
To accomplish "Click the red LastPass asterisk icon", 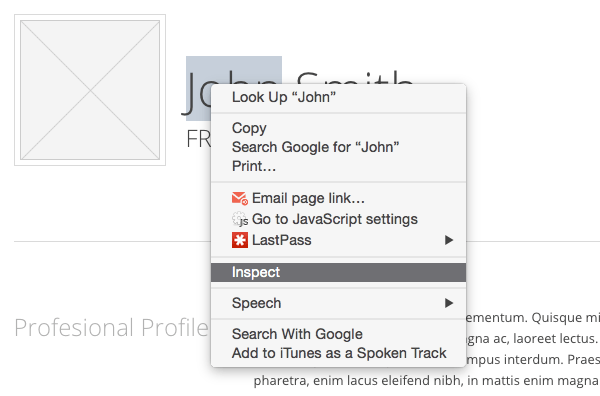I will pyautogui.click(x=240, y=240).
